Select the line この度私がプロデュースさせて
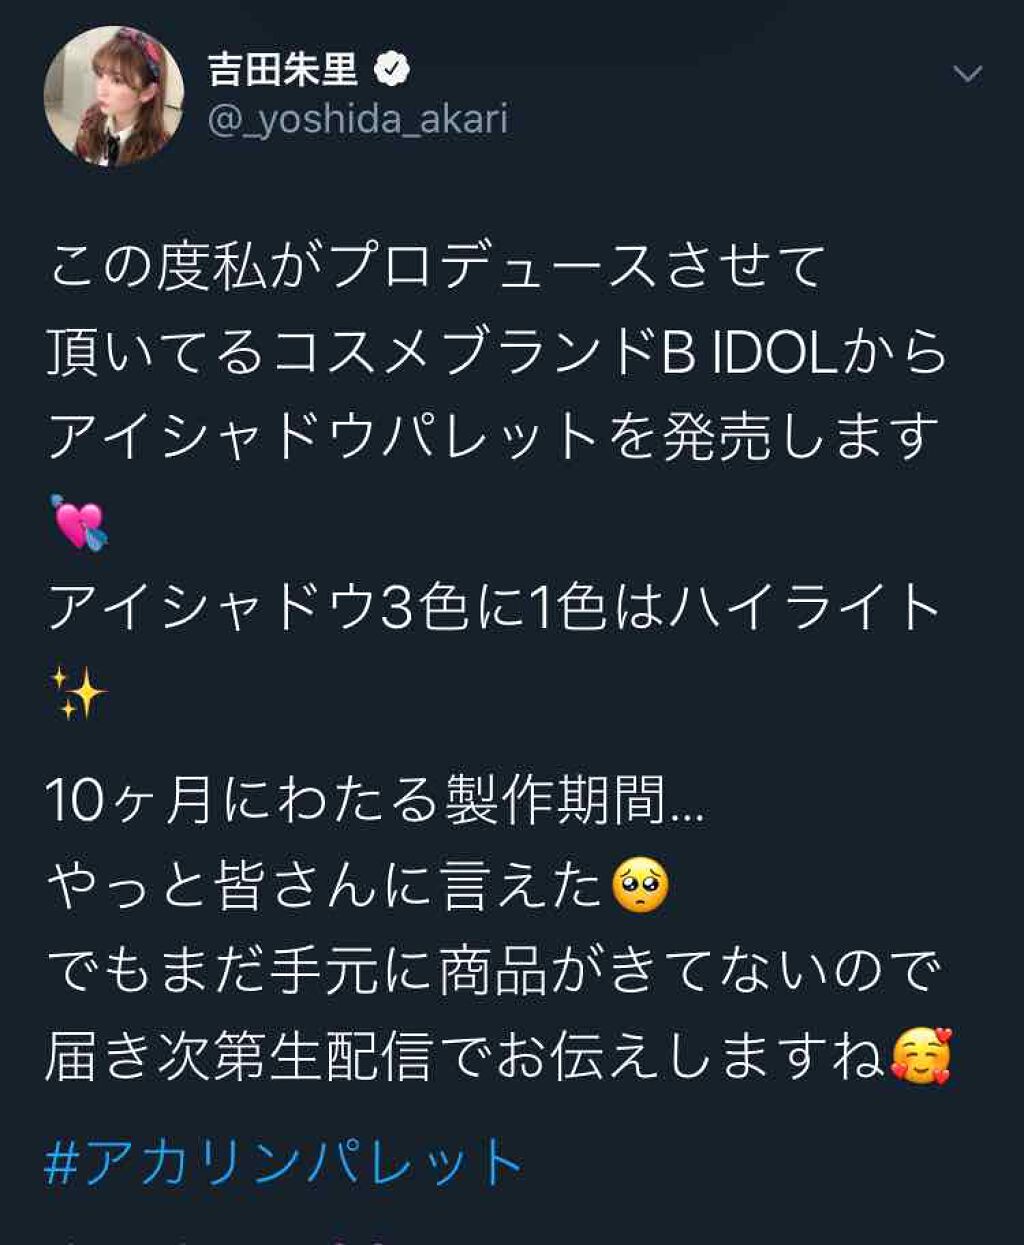 pyautogui.click(x=437, y=270)
